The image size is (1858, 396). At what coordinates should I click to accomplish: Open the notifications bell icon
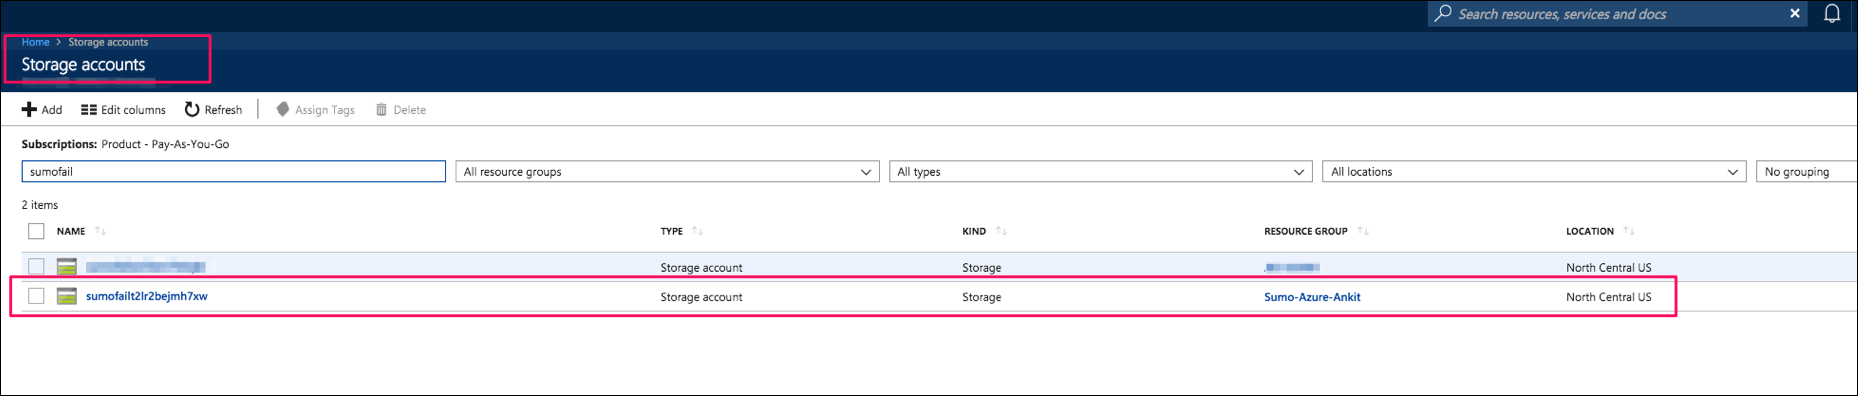(x=1832, y=14)
